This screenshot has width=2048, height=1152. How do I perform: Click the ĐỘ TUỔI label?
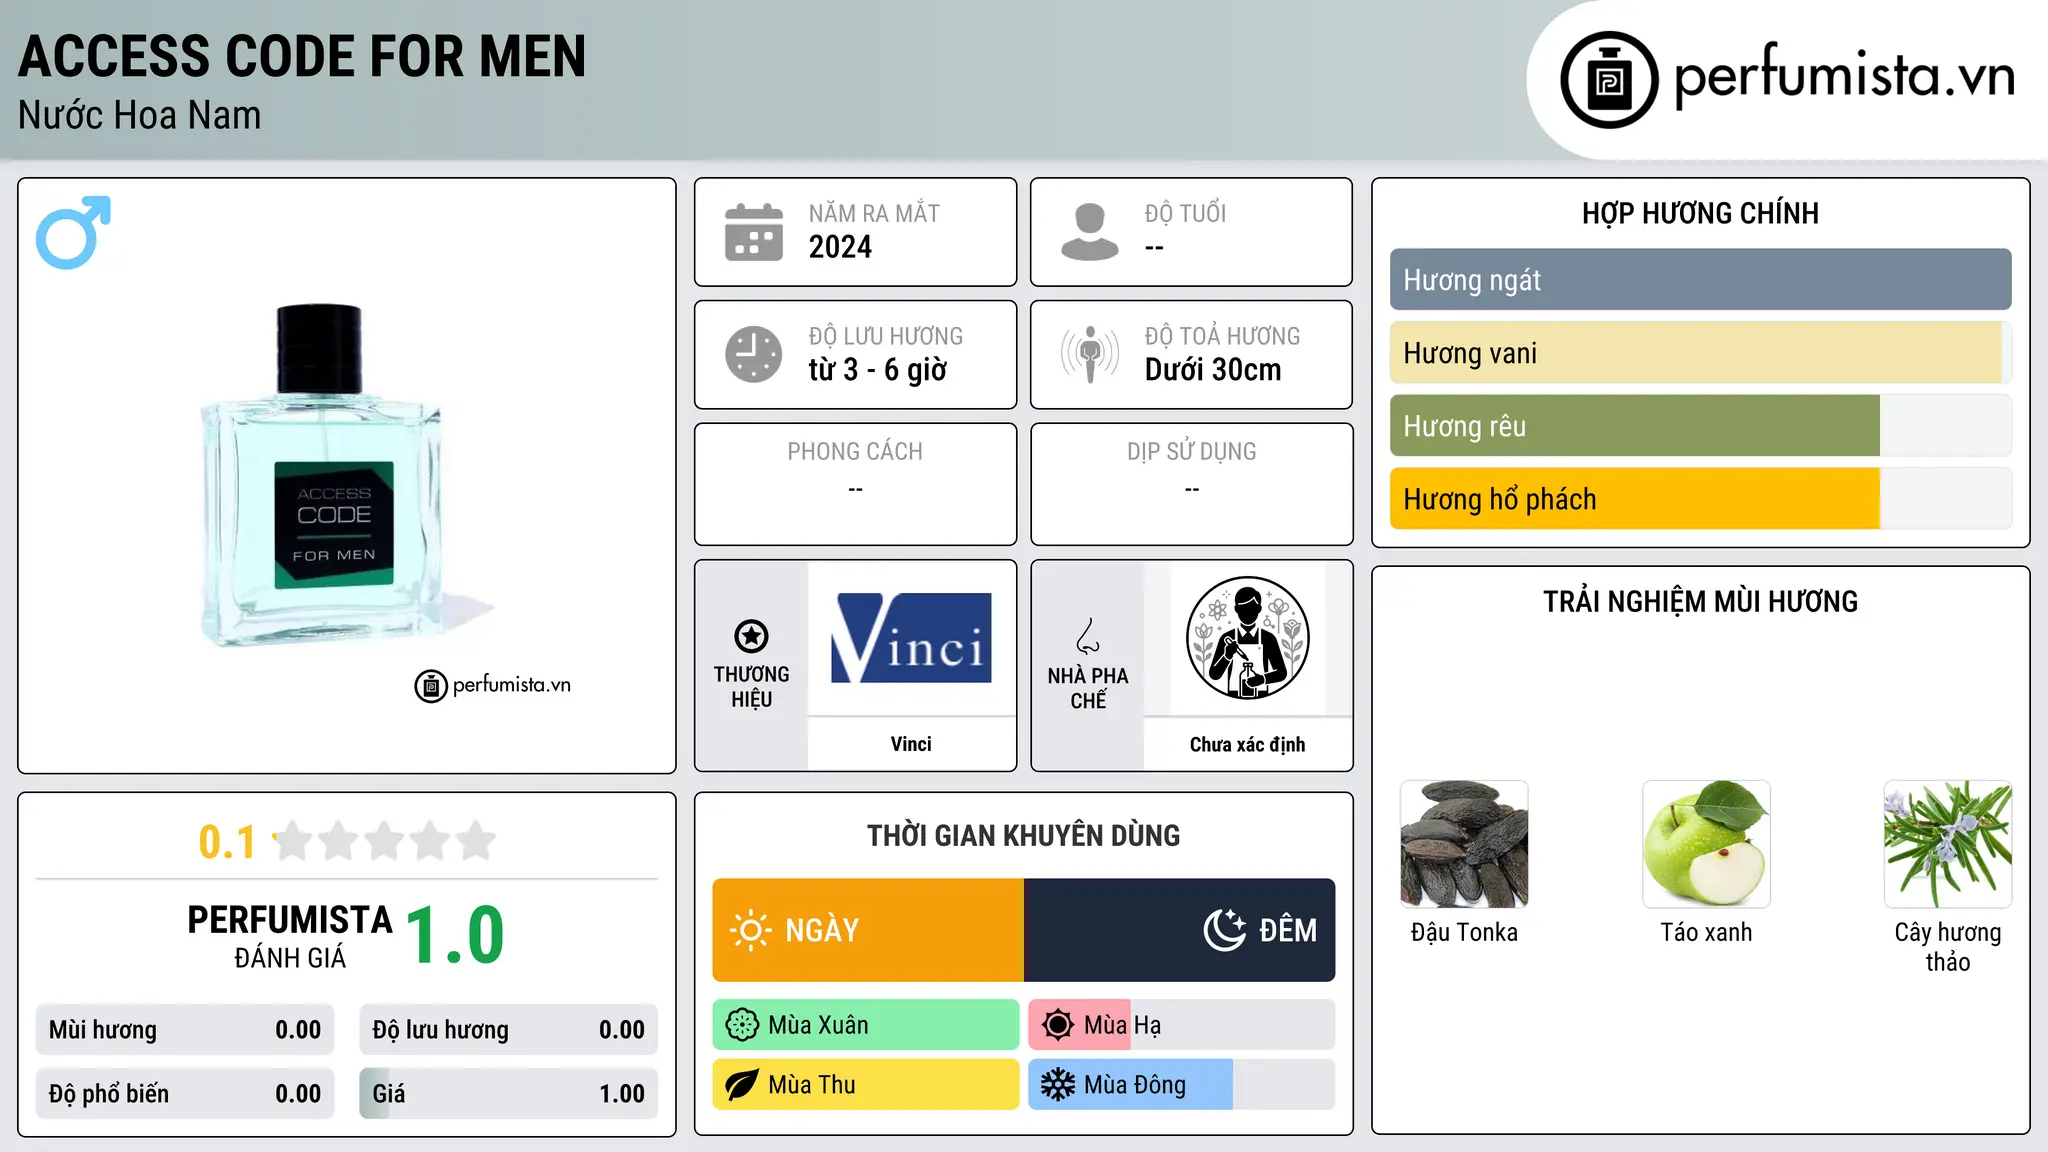[x=1185, y=214]
